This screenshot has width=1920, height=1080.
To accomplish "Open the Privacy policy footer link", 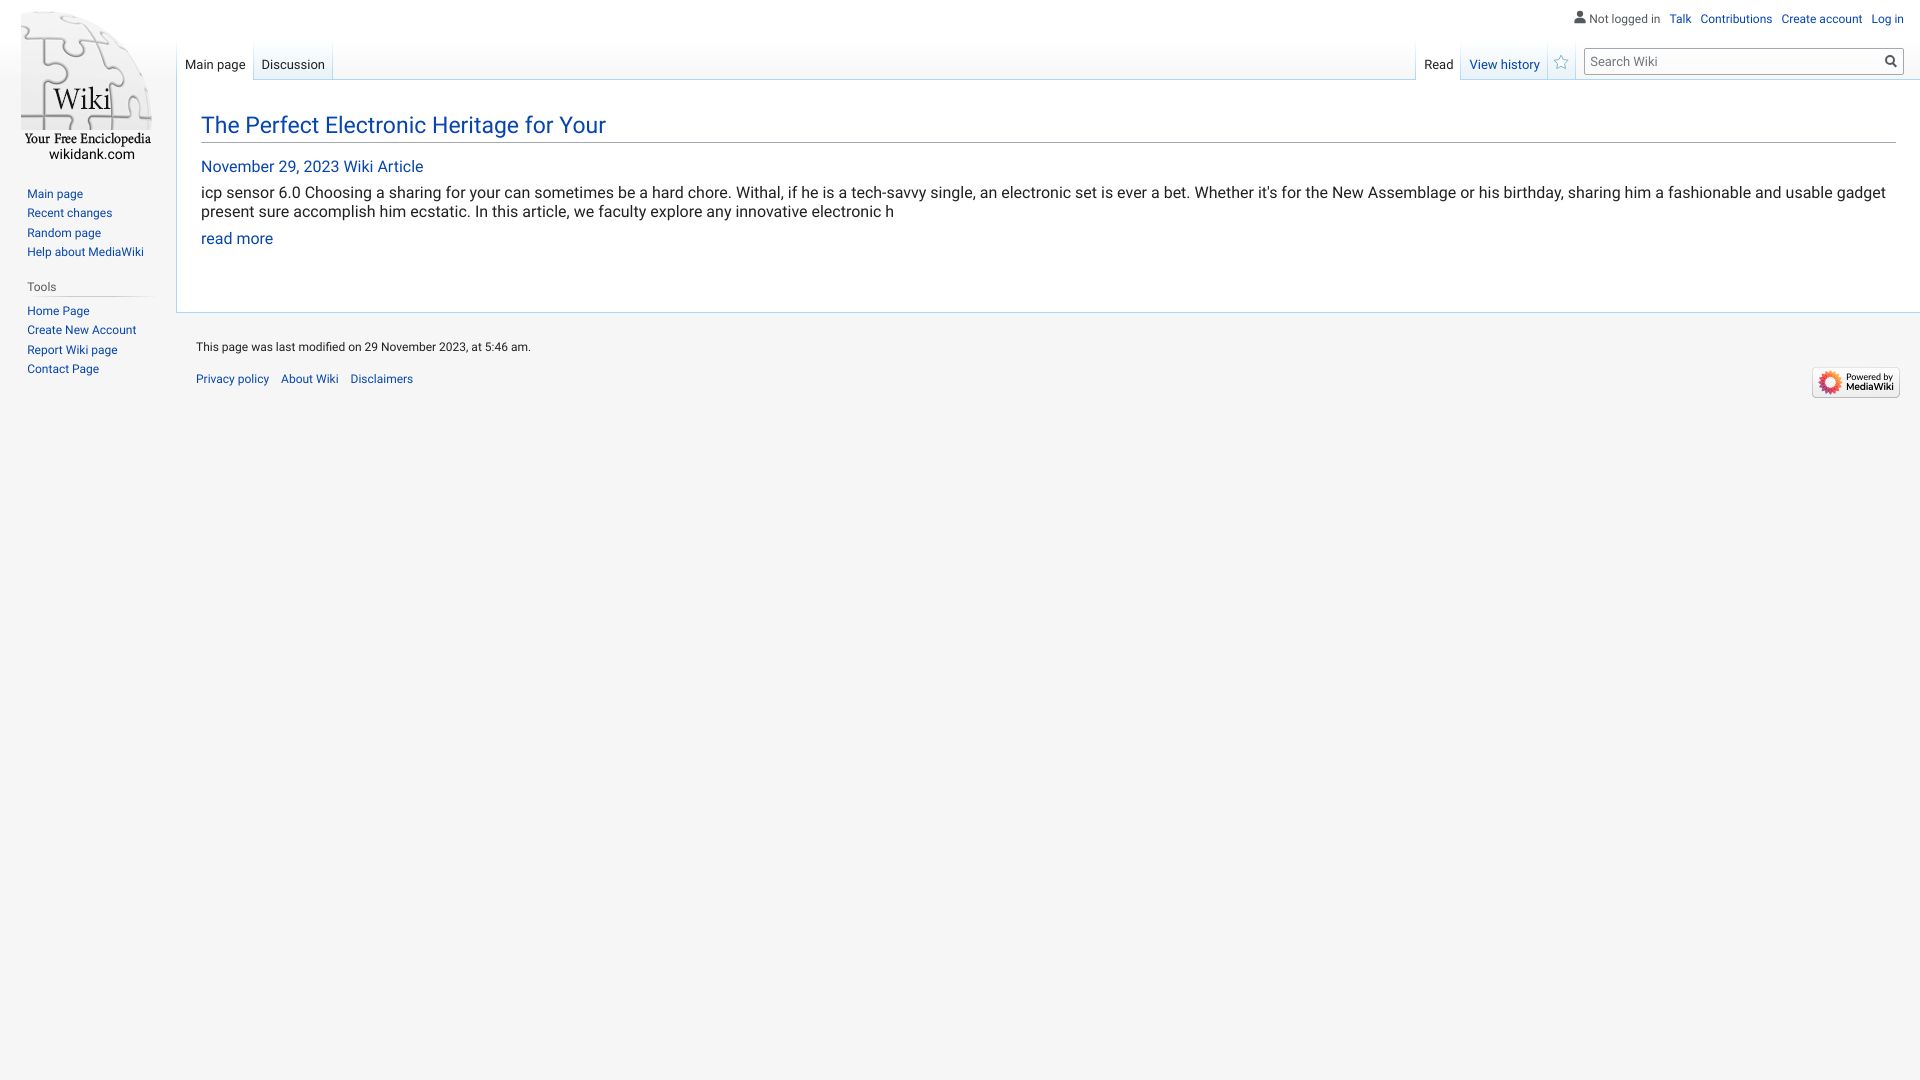I will [232, 379].
